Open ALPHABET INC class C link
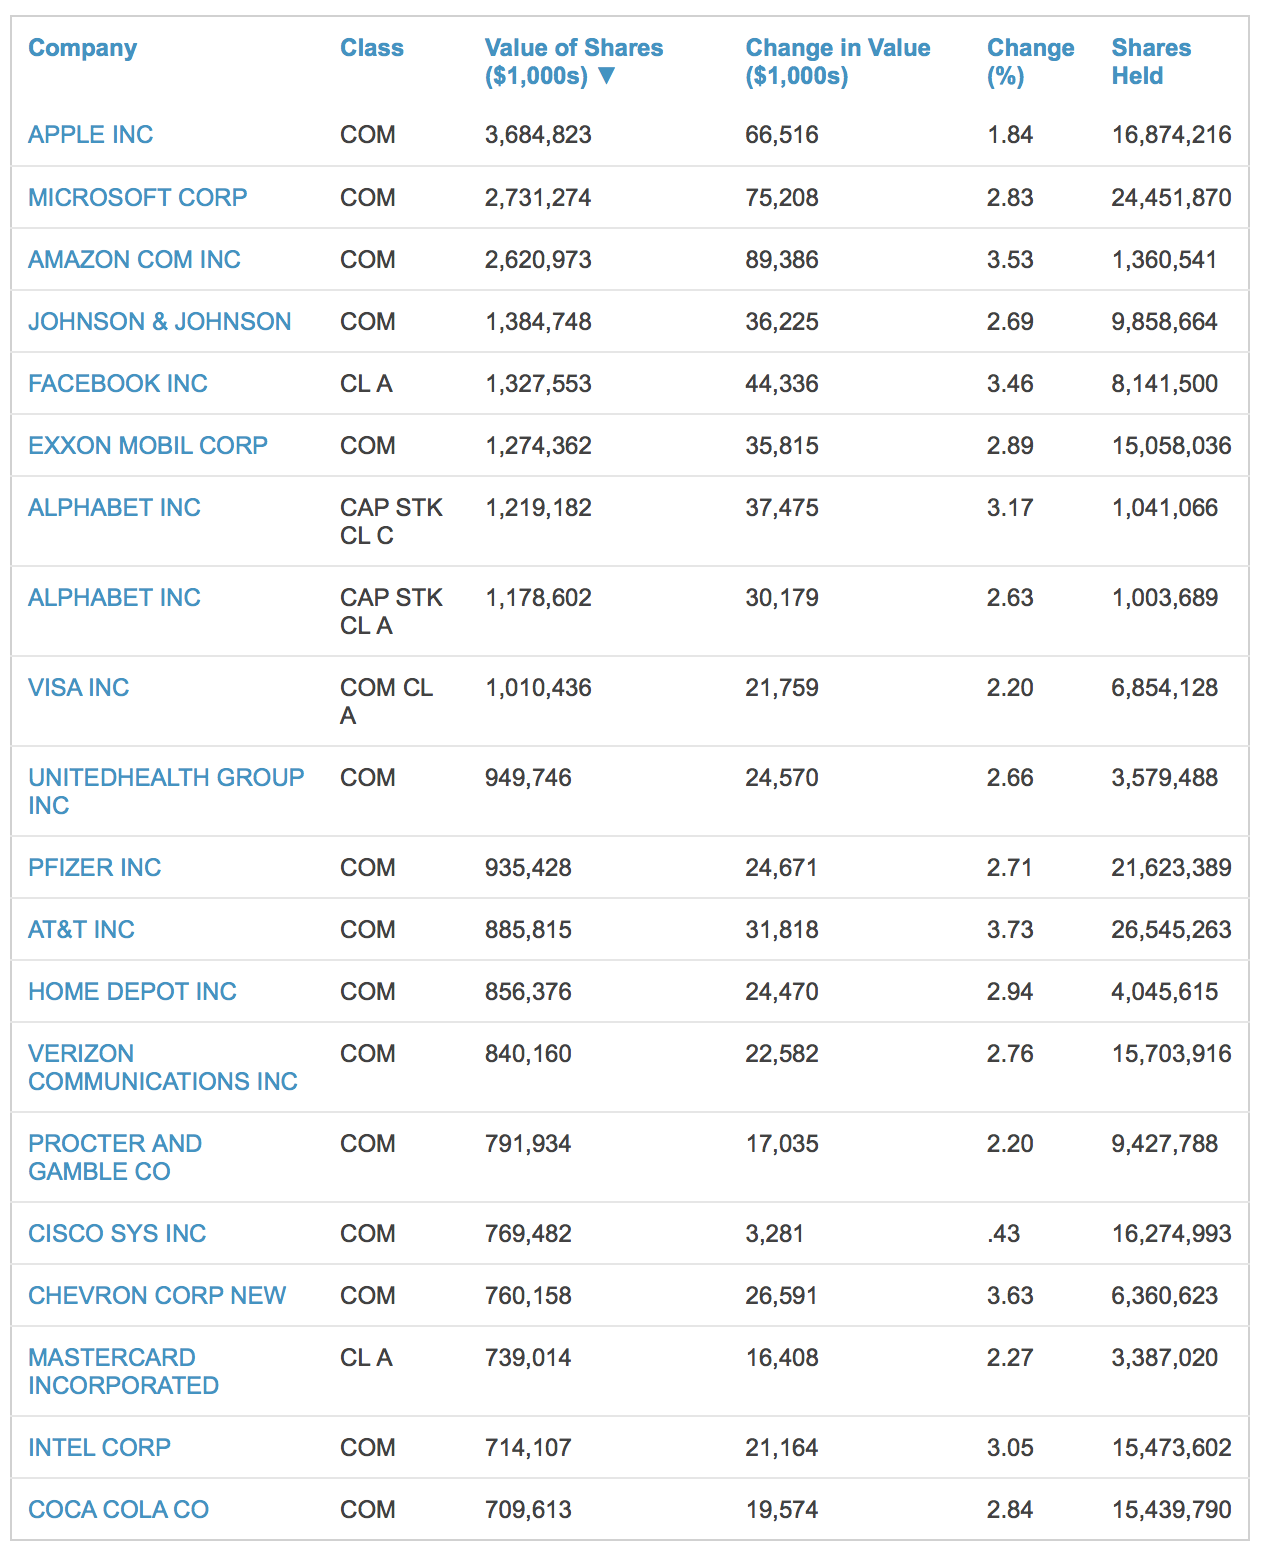This screenshot has width=1266, height=1556. point(115,508)
